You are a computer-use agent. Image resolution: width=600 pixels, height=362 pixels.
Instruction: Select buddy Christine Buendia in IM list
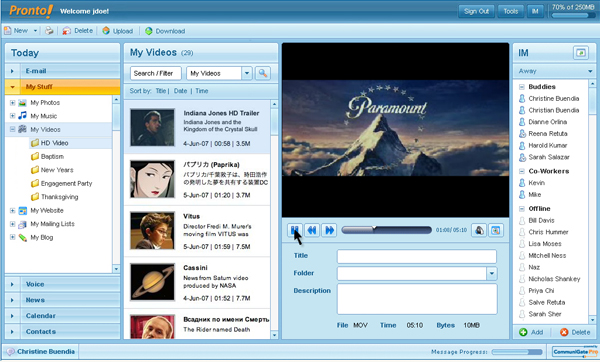[549, 98]
